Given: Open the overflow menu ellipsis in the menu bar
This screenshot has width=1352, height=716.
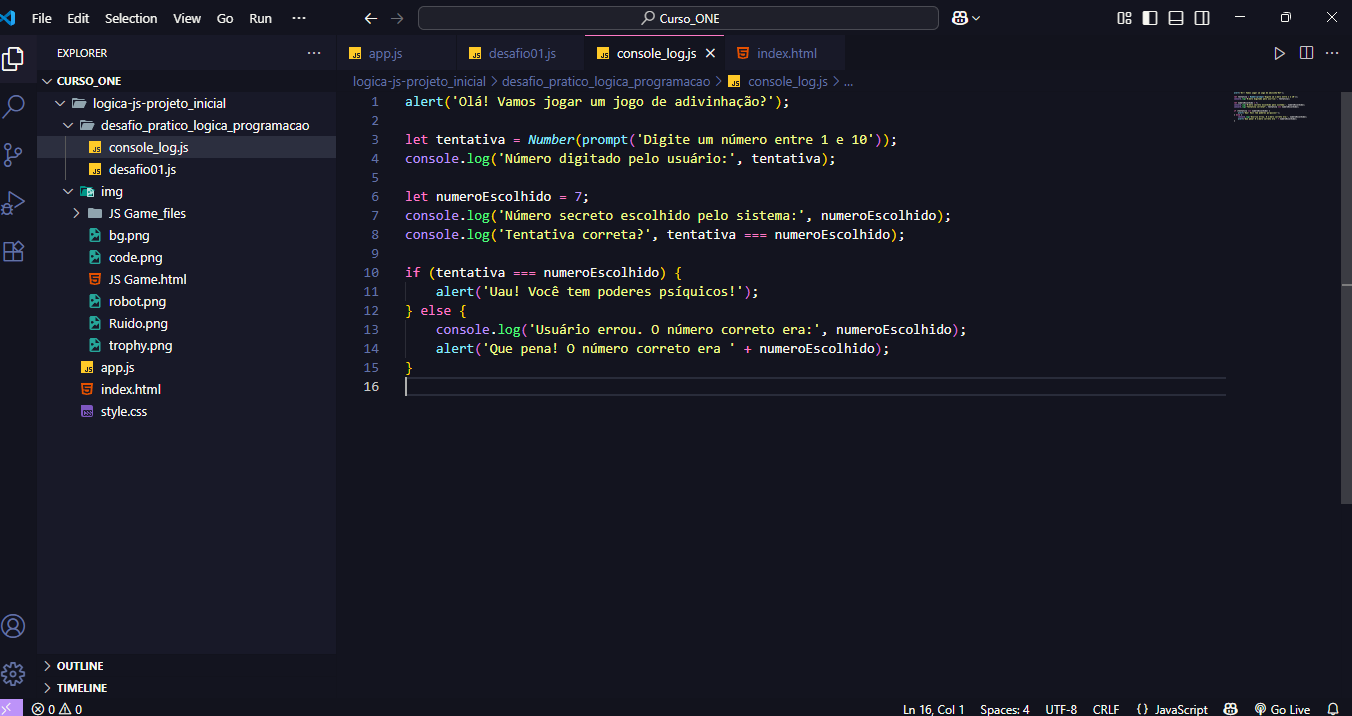Looking at the screenshot, I should click(x=298, y=18).
